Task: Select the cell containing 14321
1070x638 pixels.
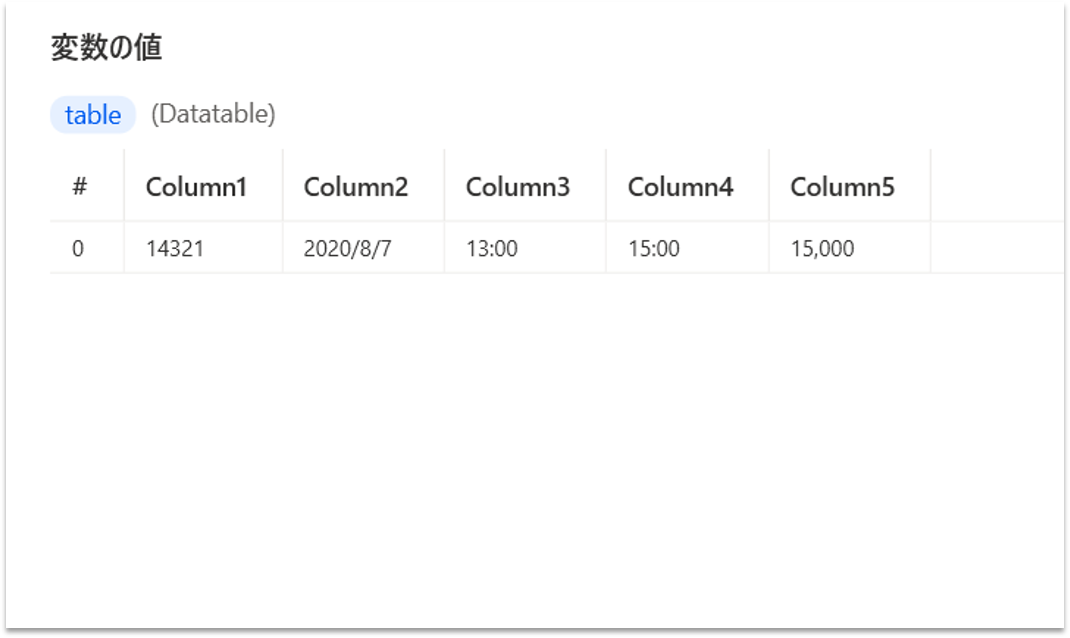Action: [175, 249]
